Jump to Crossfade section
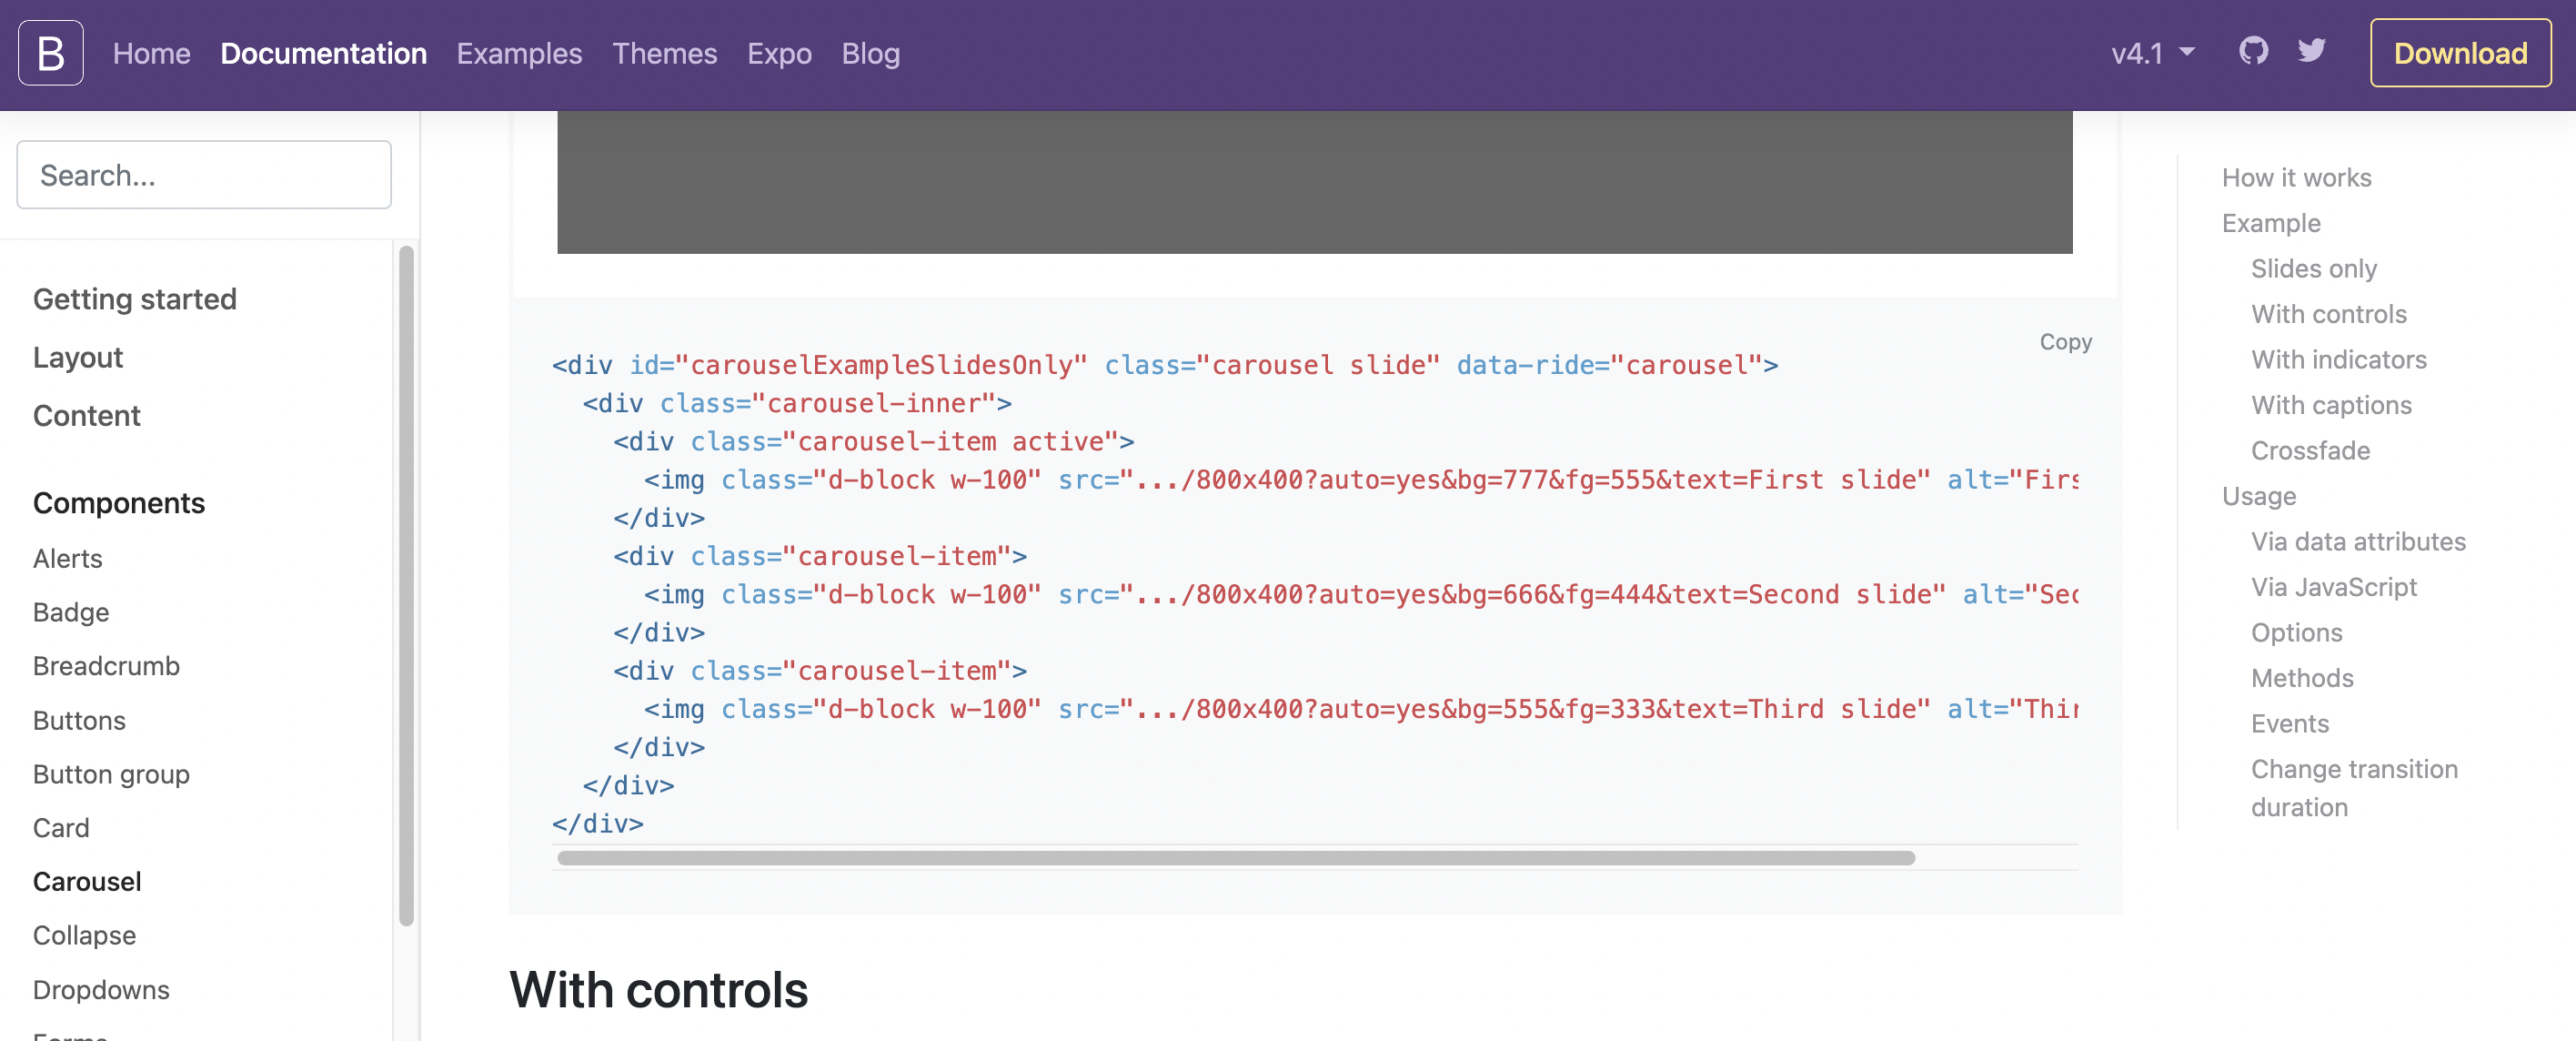Screen dimensions: 2576x1041 pos(2310,450)
